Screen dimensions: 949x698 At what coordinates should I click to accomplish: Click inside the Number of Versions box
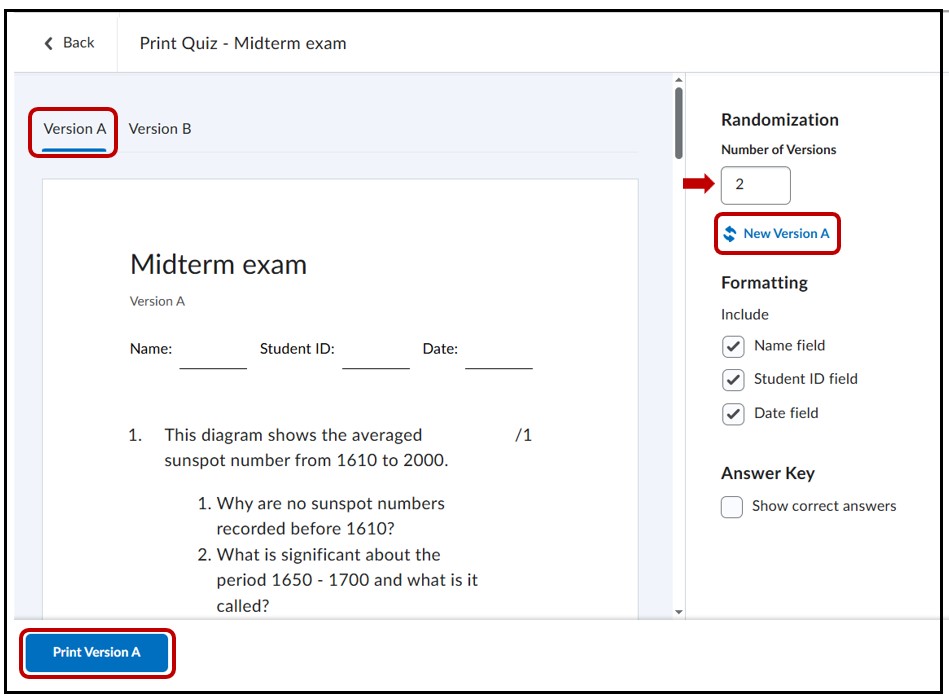pyautogui.click(x=755, y=185)
